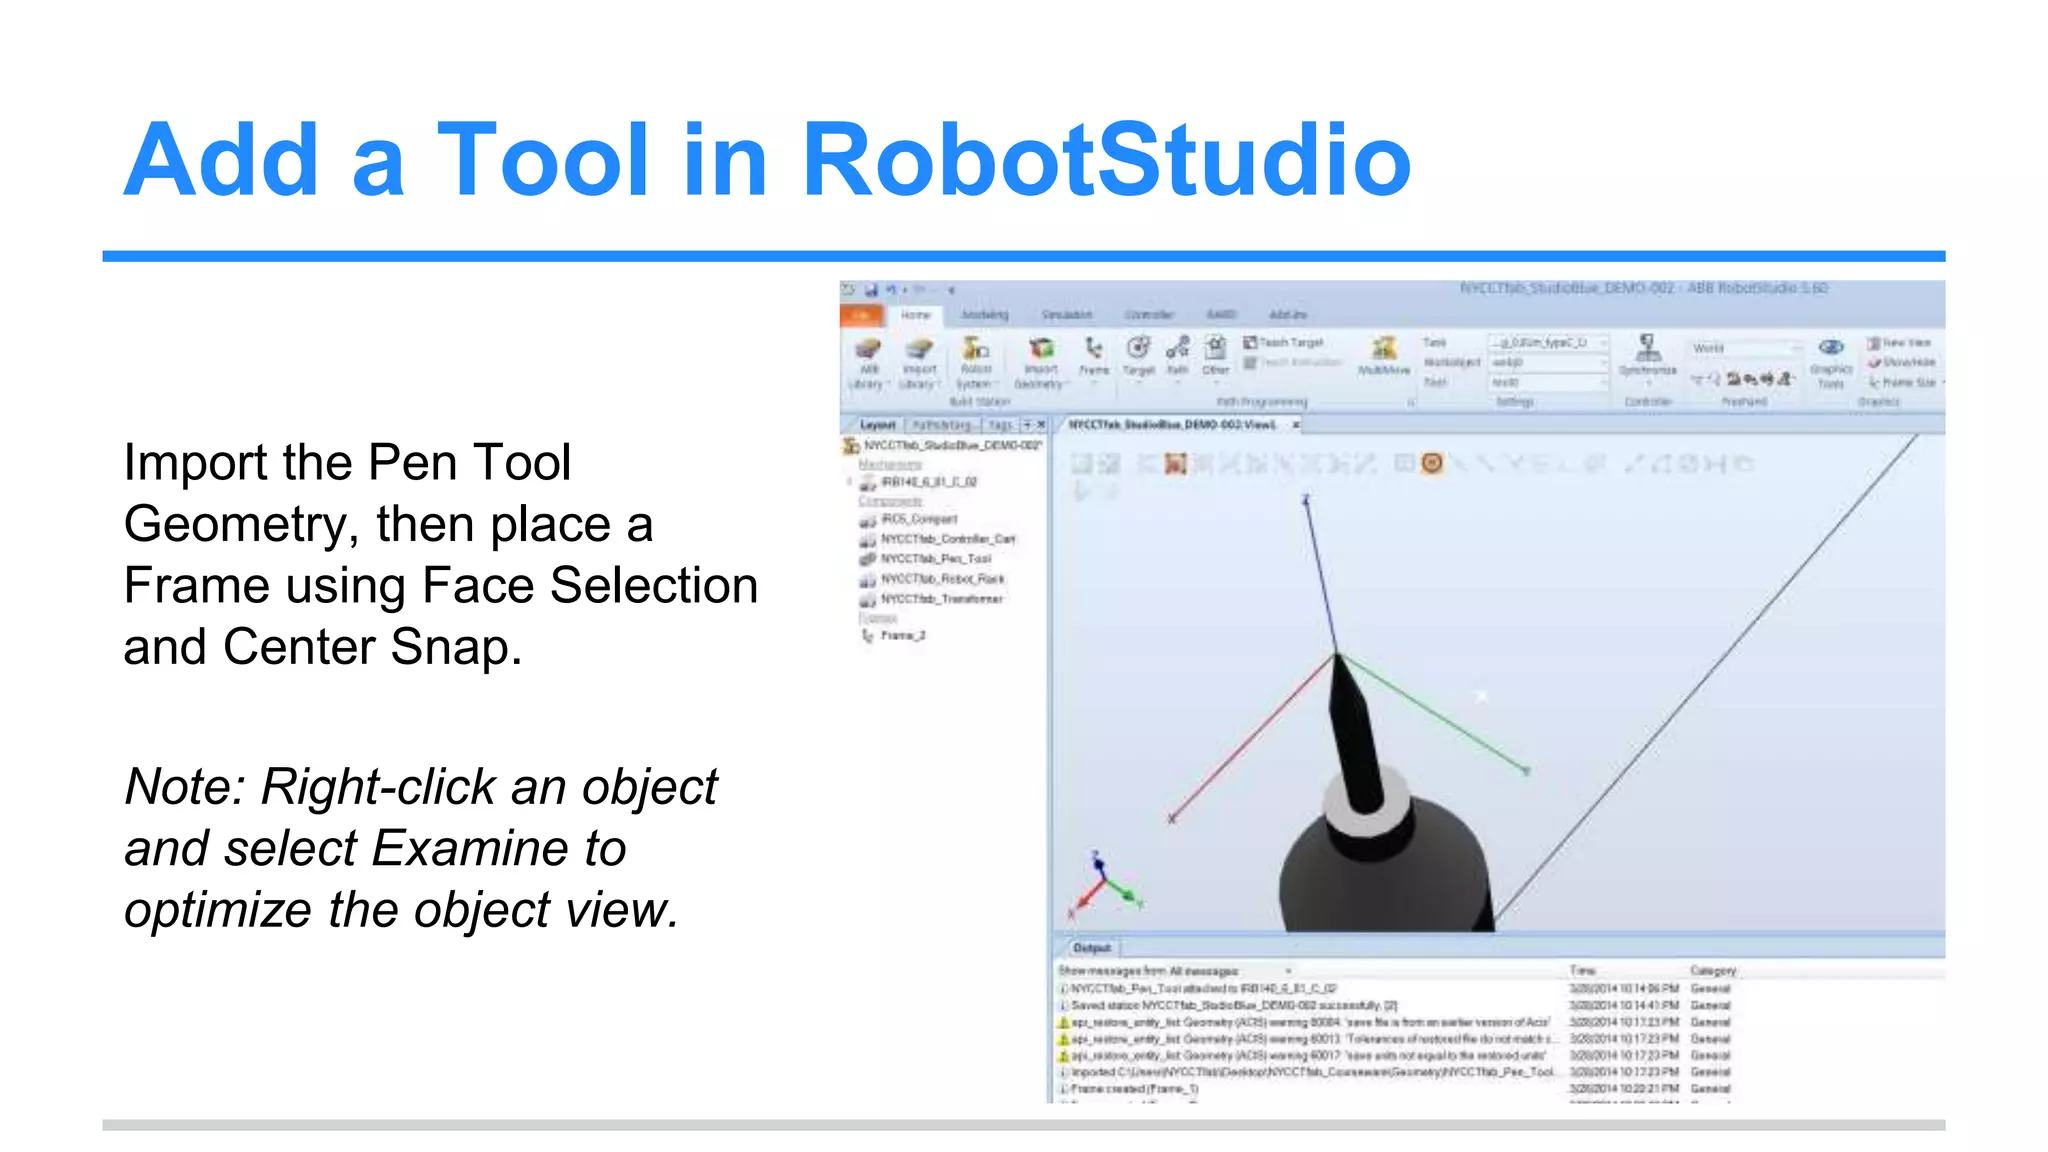The width and height of the screenshot is (2048, 1152).
Task: Open the World coordinate system dropdown
Action: pyautogui.click(x=1746, y=348)
